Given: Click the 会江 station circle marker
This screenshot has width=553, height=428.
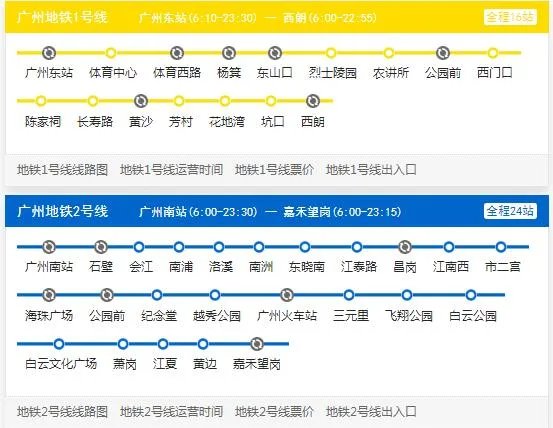Looking at the screenshot, I should pos(139,247).
